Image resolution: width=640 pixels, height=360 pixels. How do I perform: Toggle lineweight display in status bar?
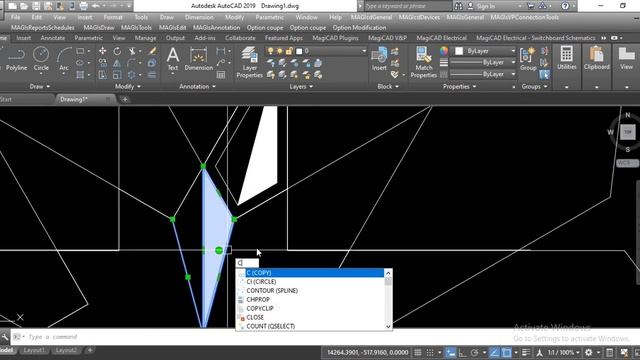pyautogui.click(x=526, y=353)
